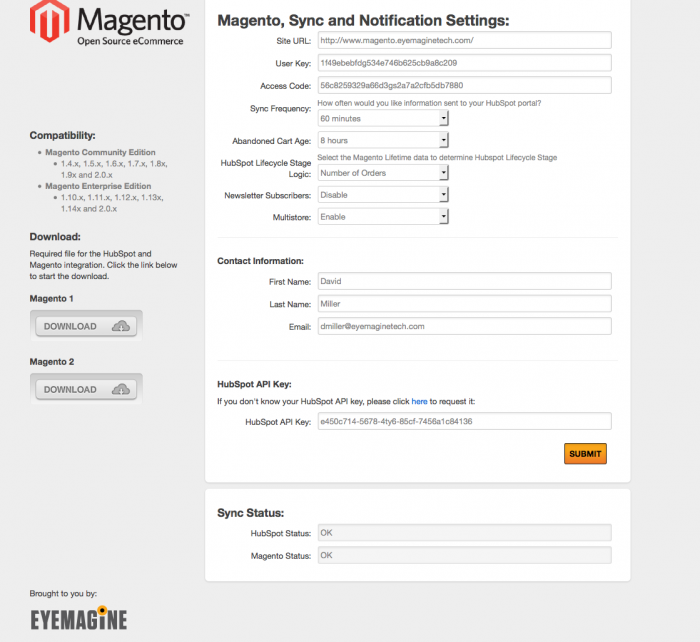Click the 'Sync Status:' heading
The image size is (700, 642).
250,513
